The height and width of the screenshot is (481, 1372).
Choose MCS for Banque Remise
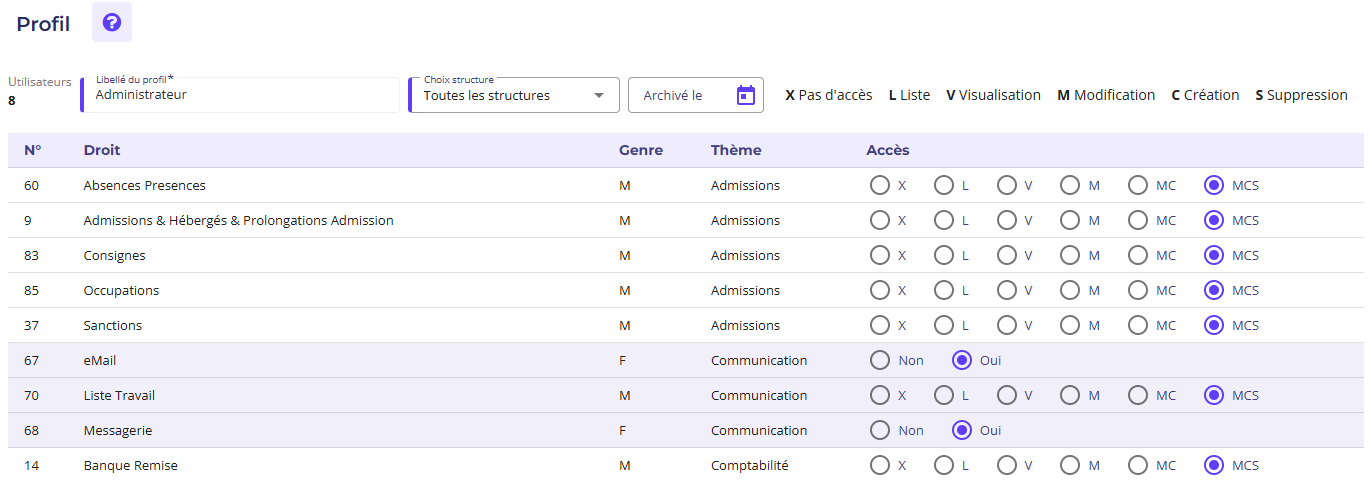click(x=1214, y=465)
